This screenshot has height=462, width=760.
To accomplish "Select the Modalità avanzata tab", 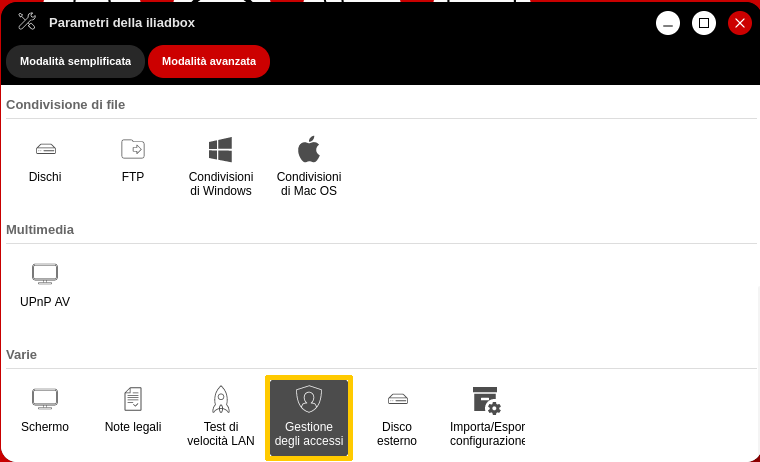I will tap(209, 62).
